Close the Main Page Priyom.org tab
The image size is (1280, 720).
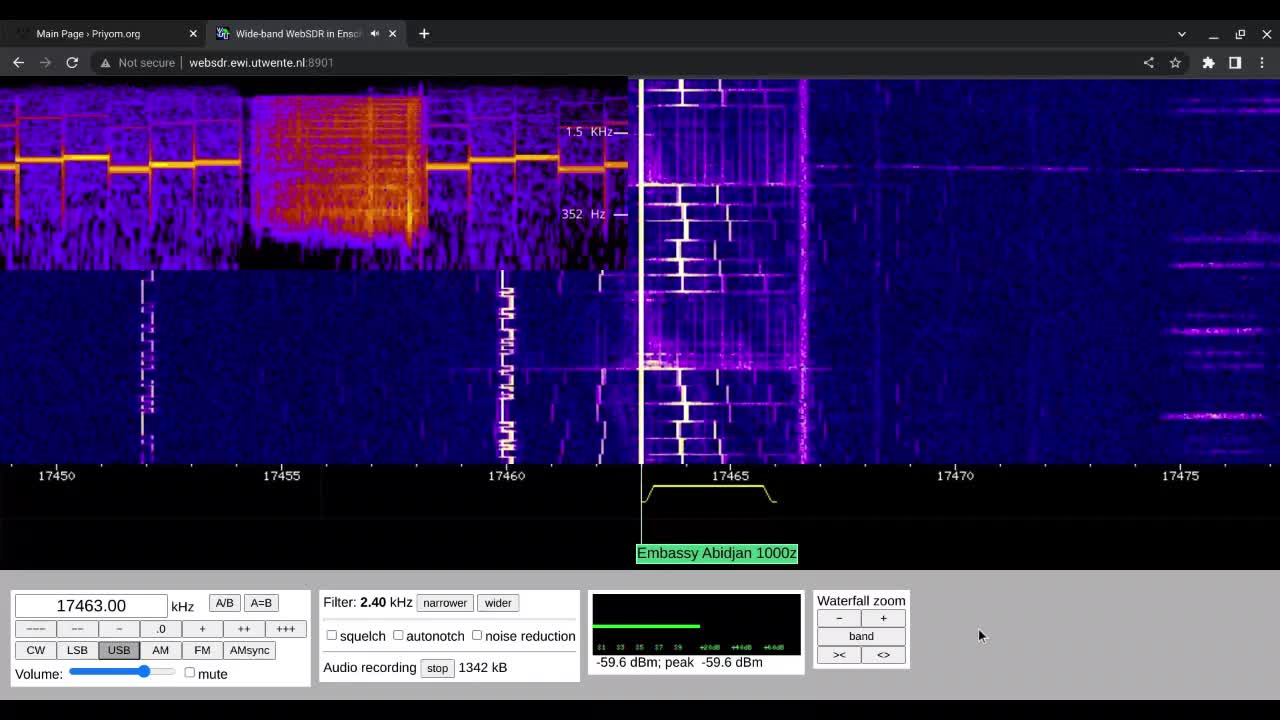click(x=193, y=33)
